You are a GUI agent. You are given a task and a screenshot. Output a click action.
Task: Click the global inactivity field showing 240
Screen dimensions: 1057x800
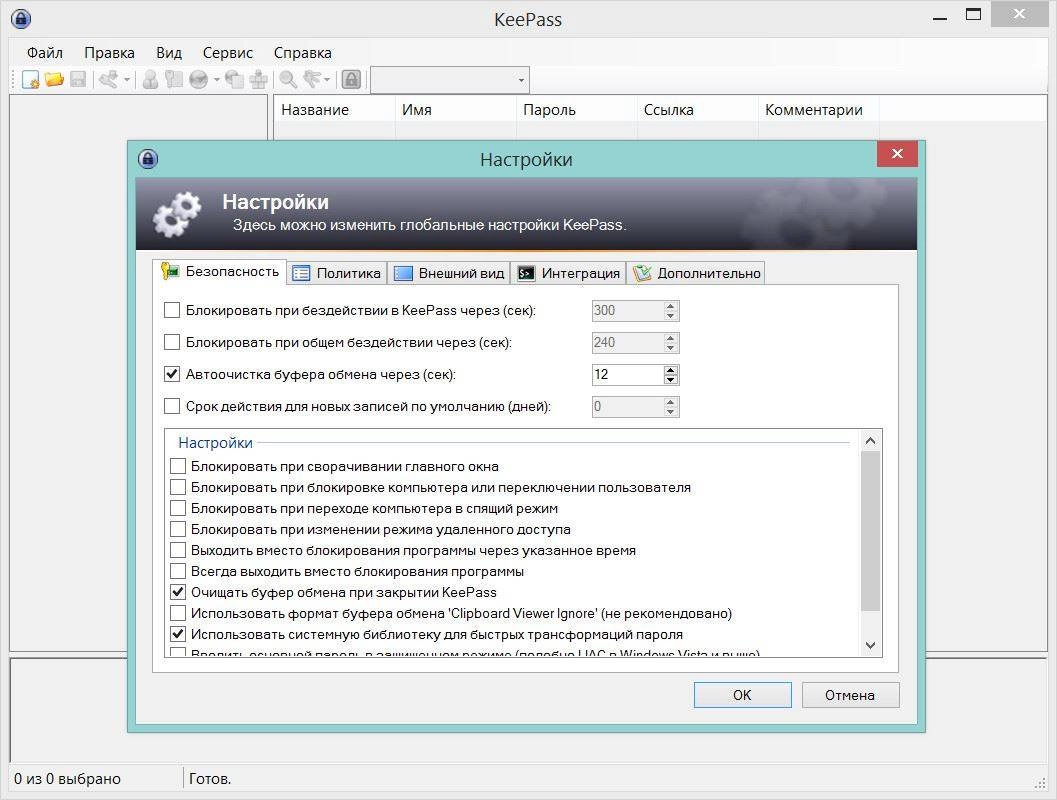pos(627,342)
